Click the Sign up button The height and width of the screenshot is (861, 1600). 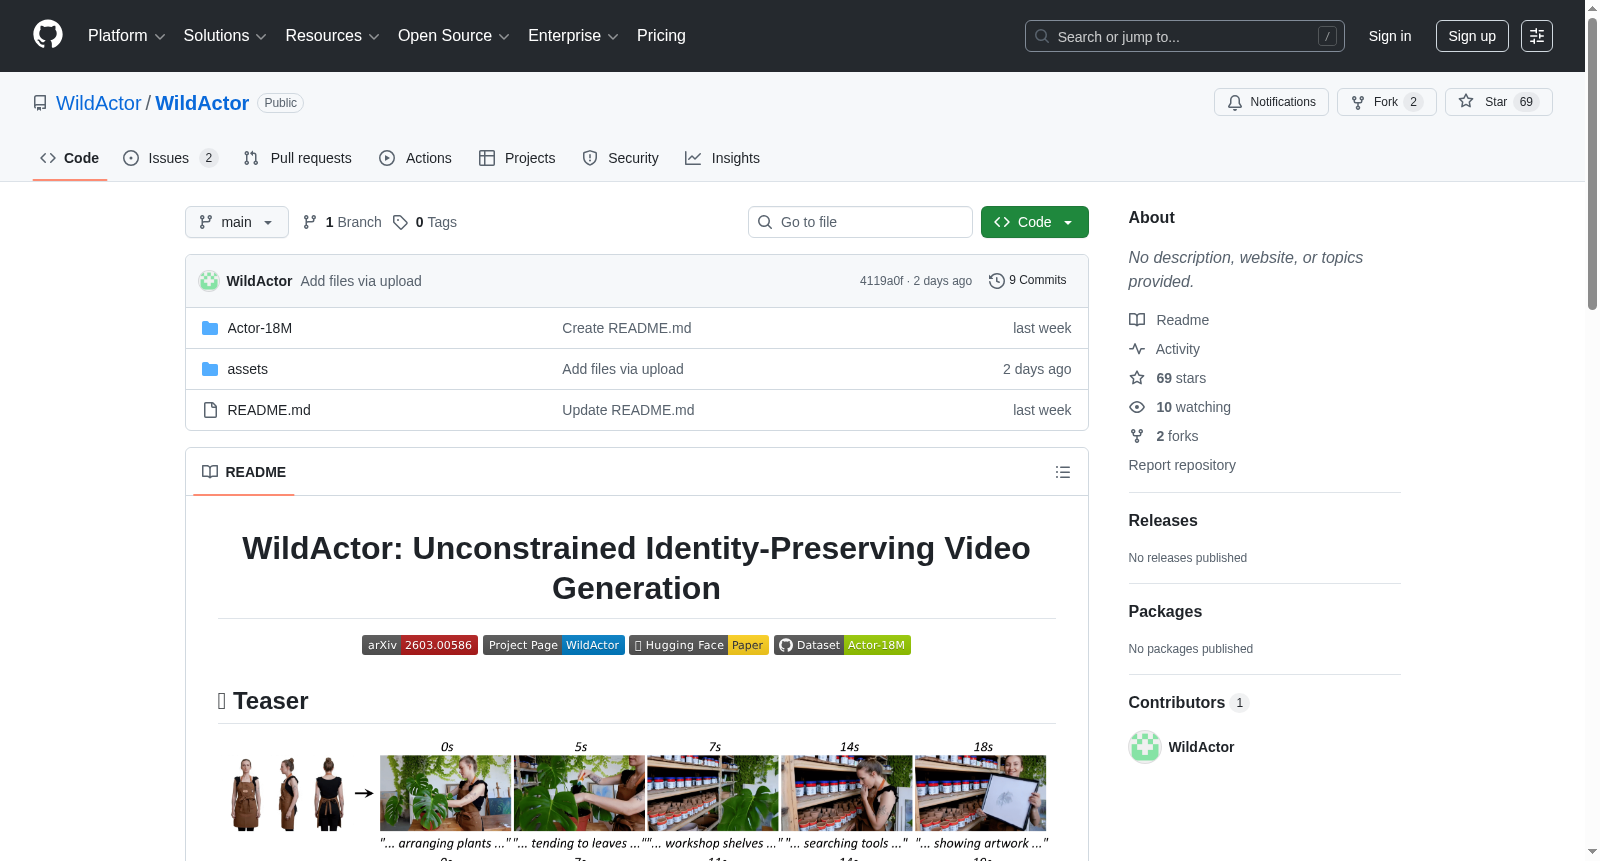(1472, 36)
